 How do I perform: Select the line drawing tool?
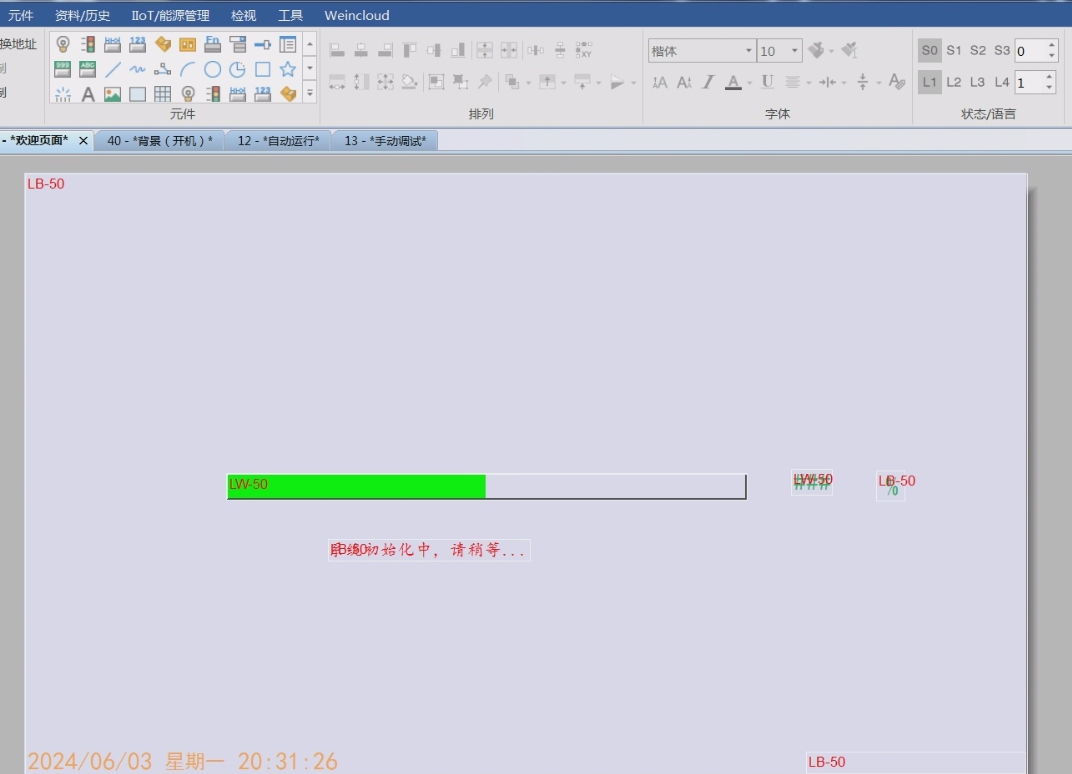click(x=113, y=69)
